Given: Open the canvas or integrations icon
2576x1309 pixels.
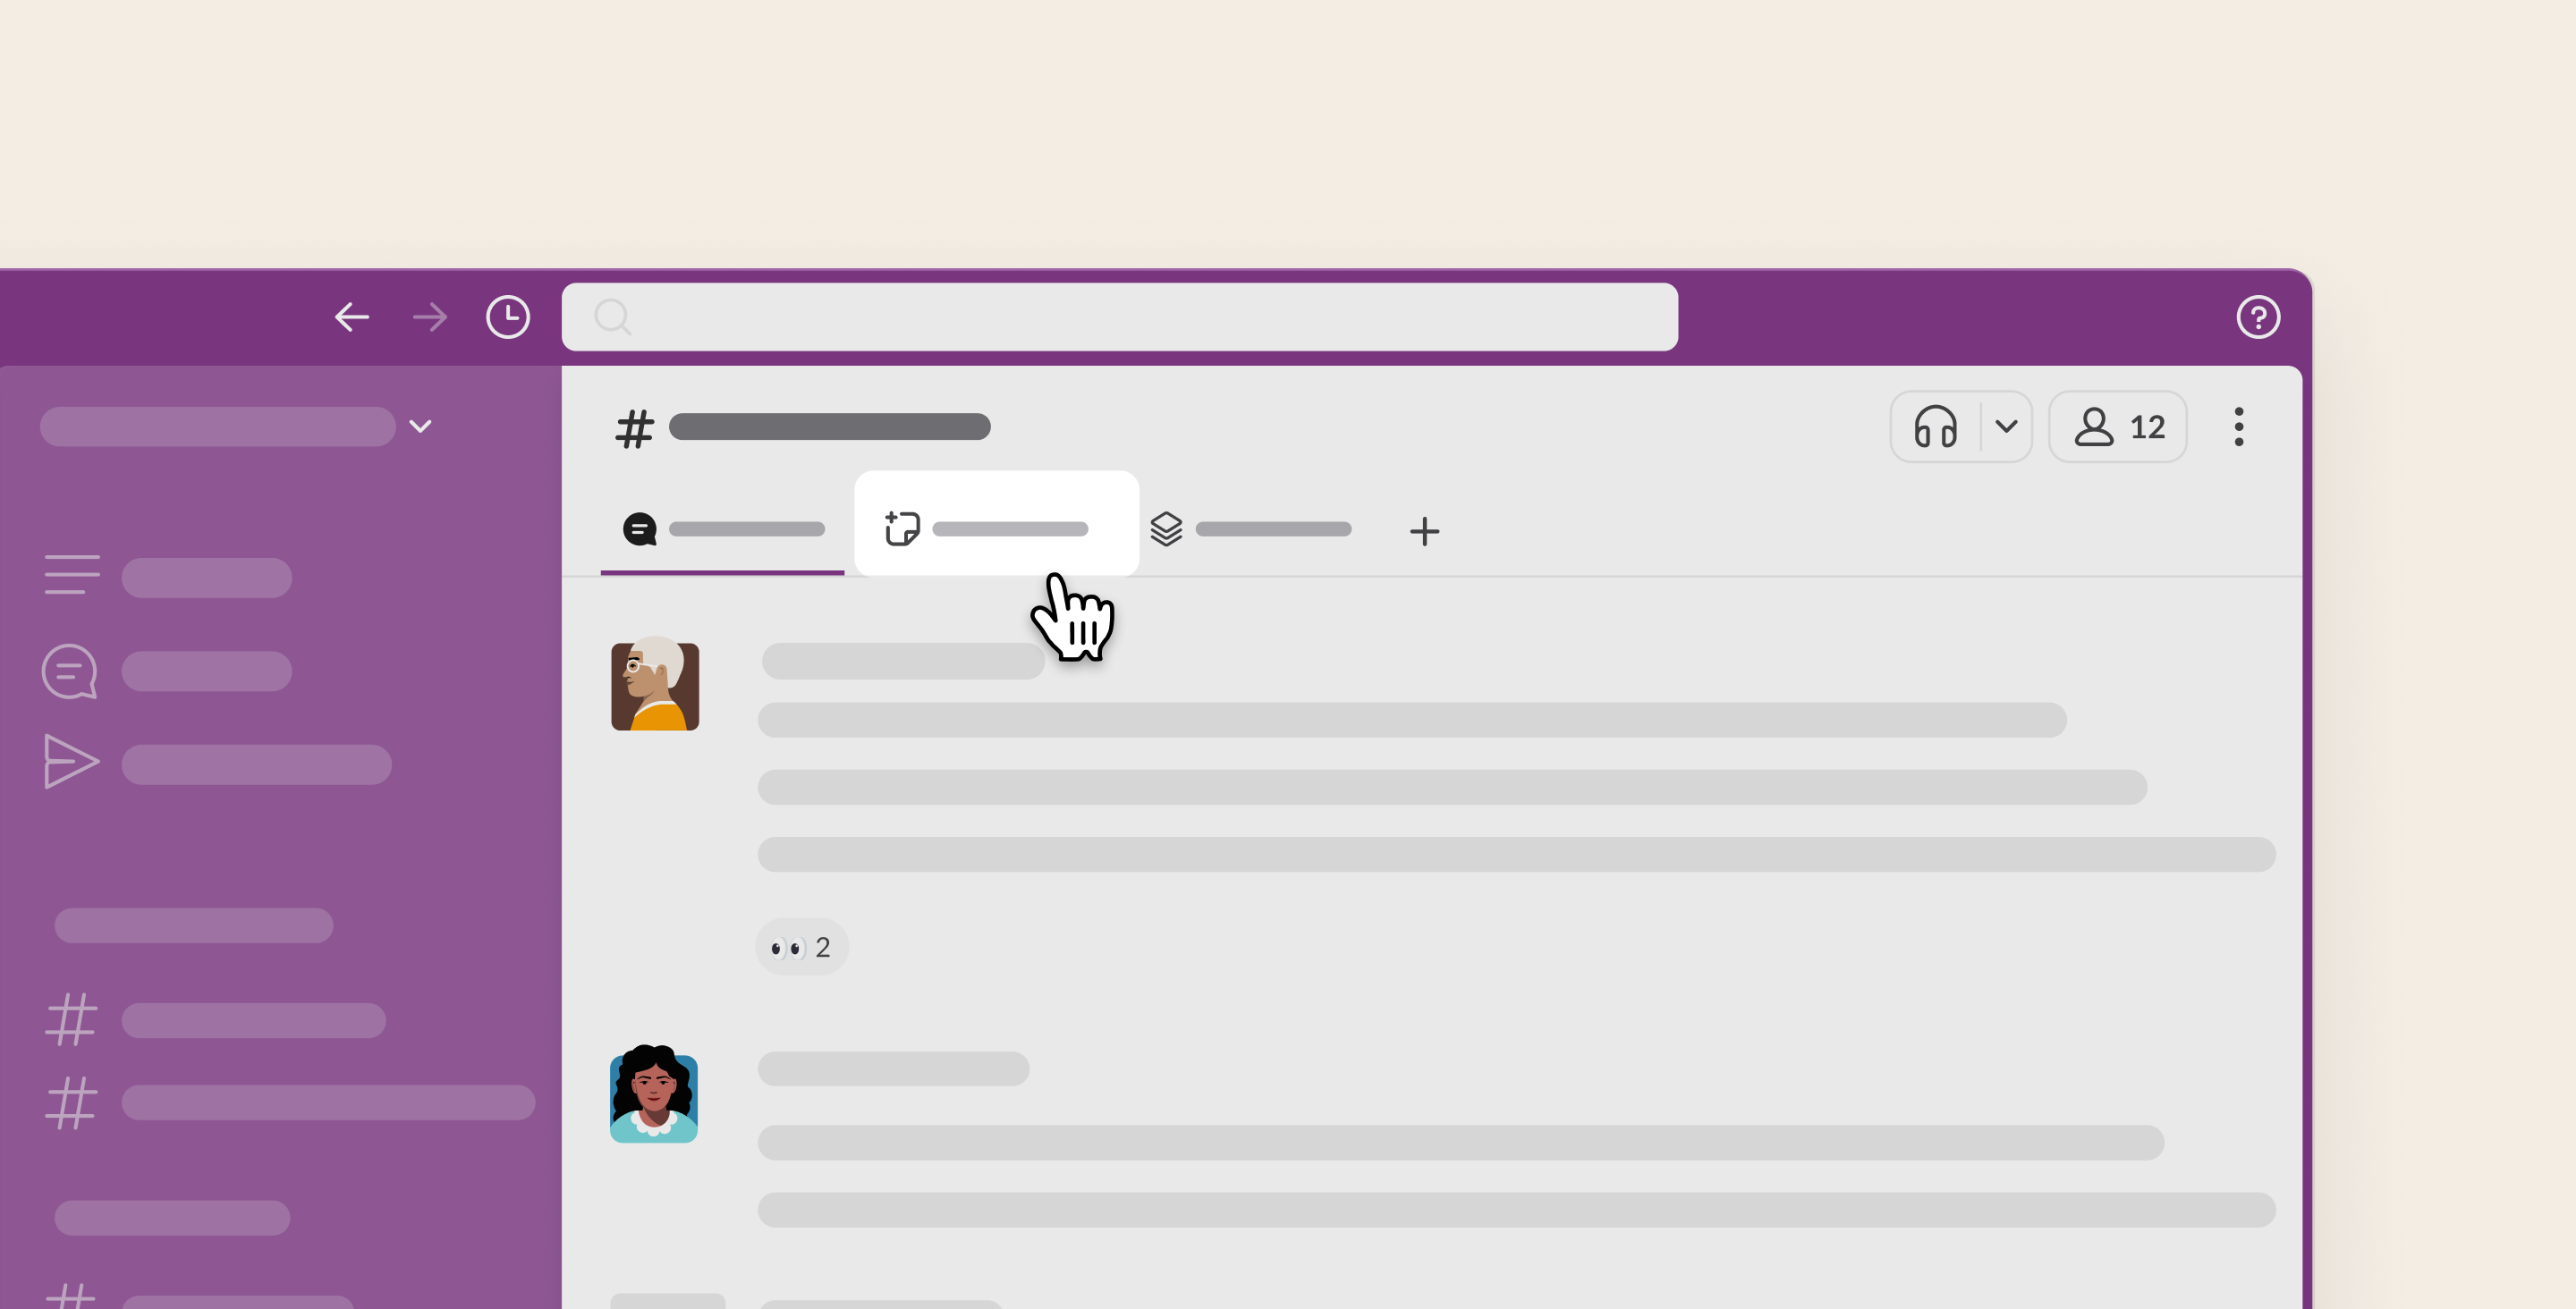Looking at the screenshot, I should 902,531.
